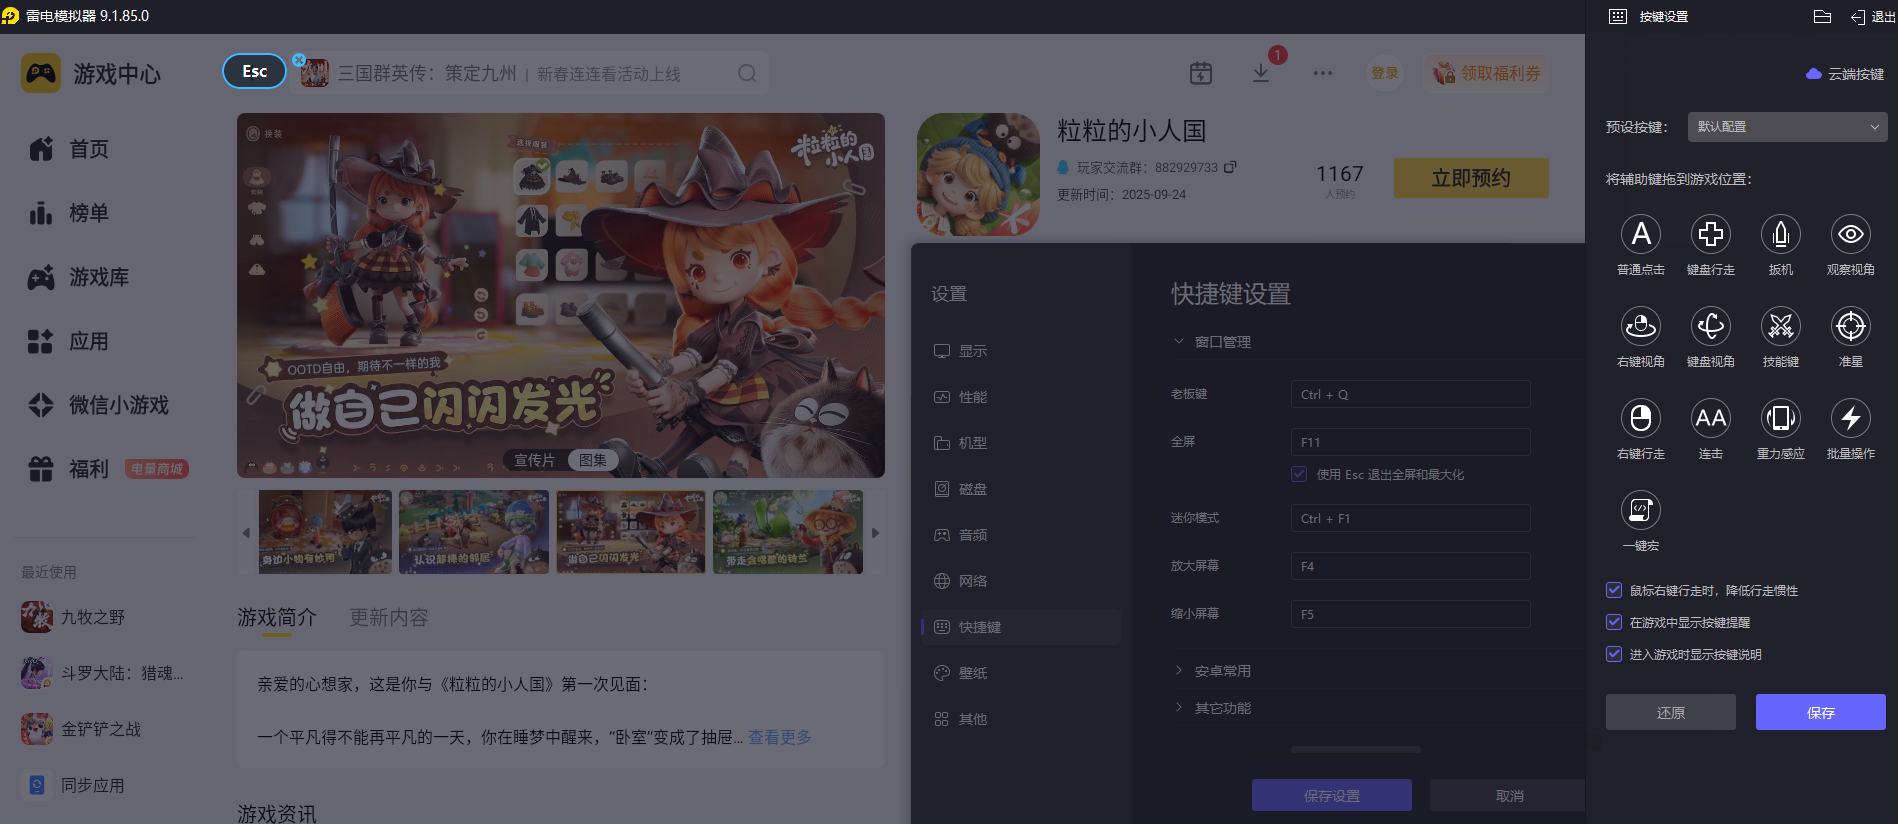This screenshot has width=1898, height=824.
Task: Open 显示 settings tab
Action: (x=1021, y=351)
